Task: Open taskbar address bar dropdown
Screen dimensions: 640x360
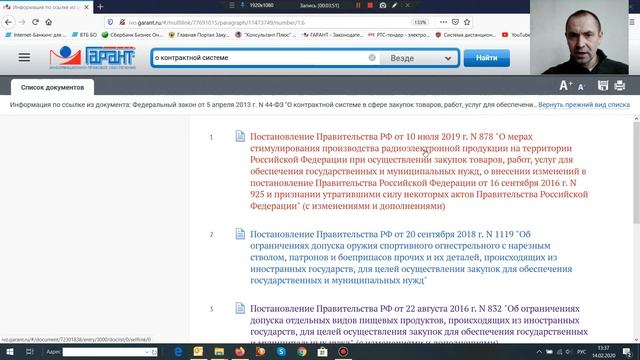Action: (147, 352)
